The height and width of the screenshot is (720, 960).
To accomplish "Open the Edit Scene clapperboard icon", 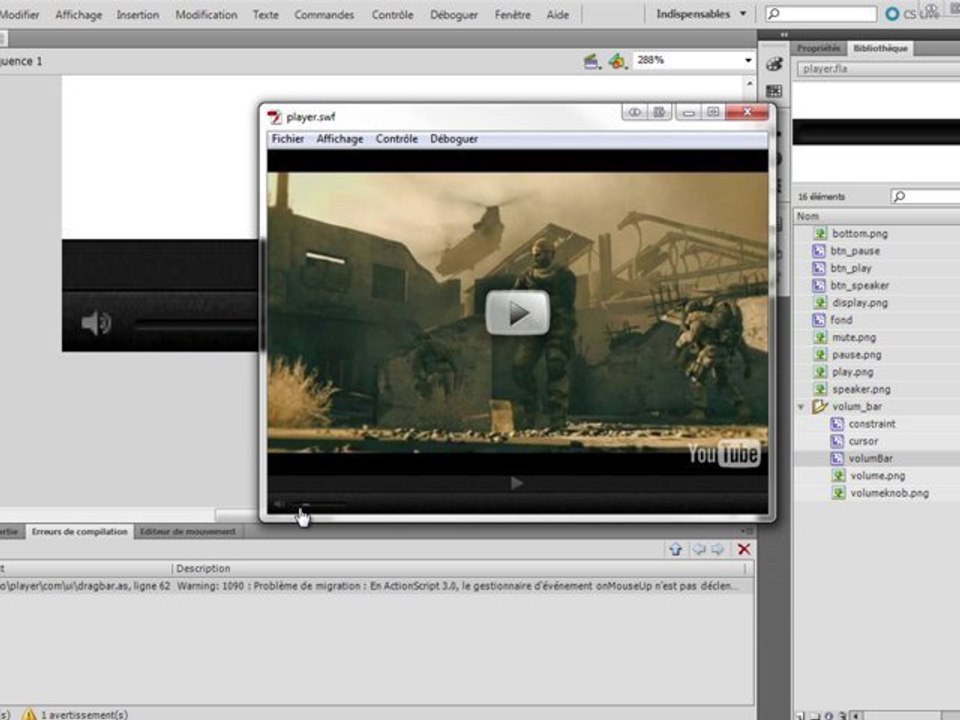I will point(591,61).
